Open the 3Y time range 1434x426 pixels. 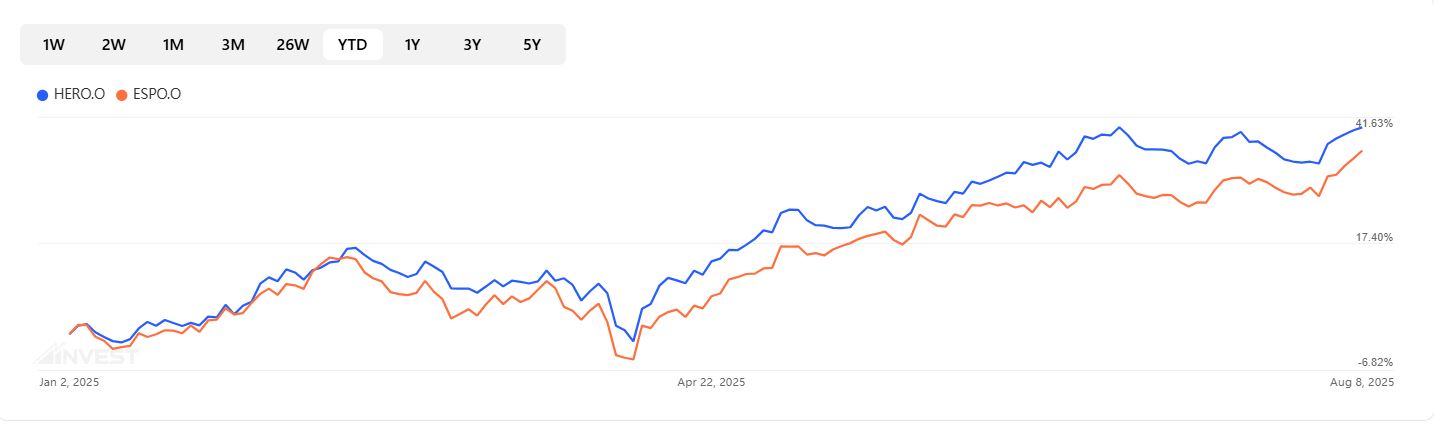click(472, 44)
